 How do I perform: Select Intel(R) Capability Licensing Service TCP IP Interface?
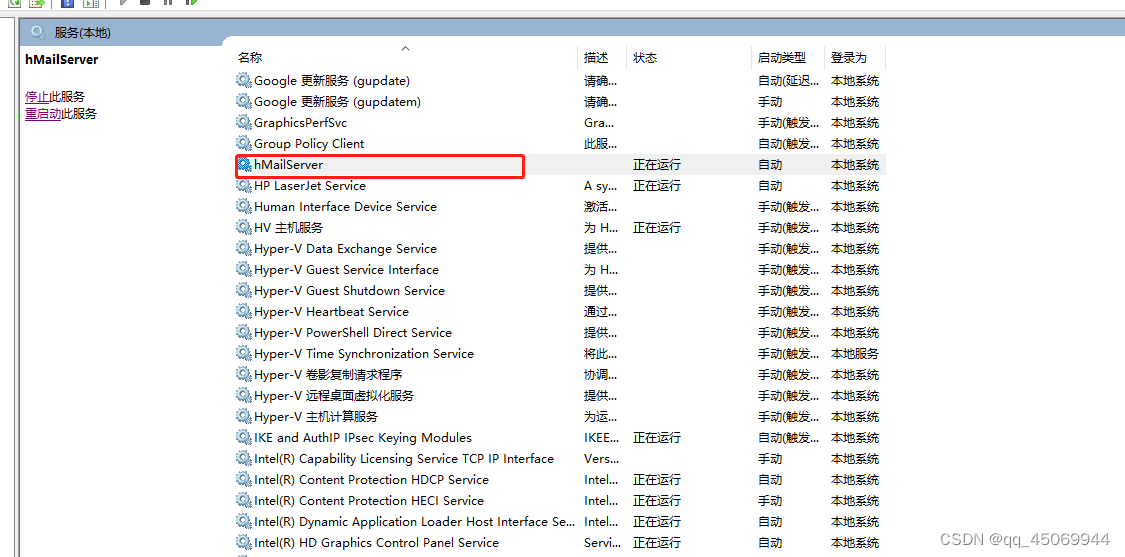(404, 458)
